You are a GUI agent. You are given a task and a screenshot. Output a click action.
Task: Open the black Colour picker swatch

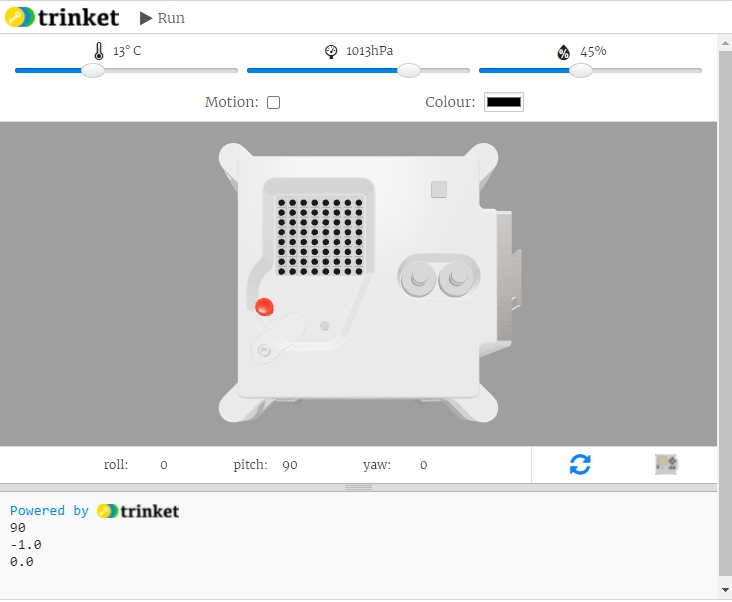[x=504, y=102]
